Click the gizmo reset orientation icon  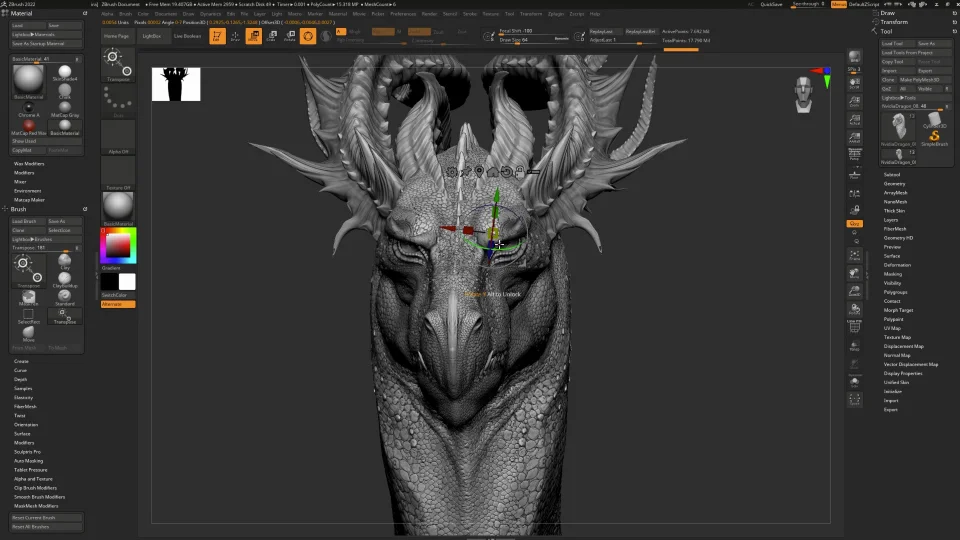pyautogui.click(x=506, y=172)
